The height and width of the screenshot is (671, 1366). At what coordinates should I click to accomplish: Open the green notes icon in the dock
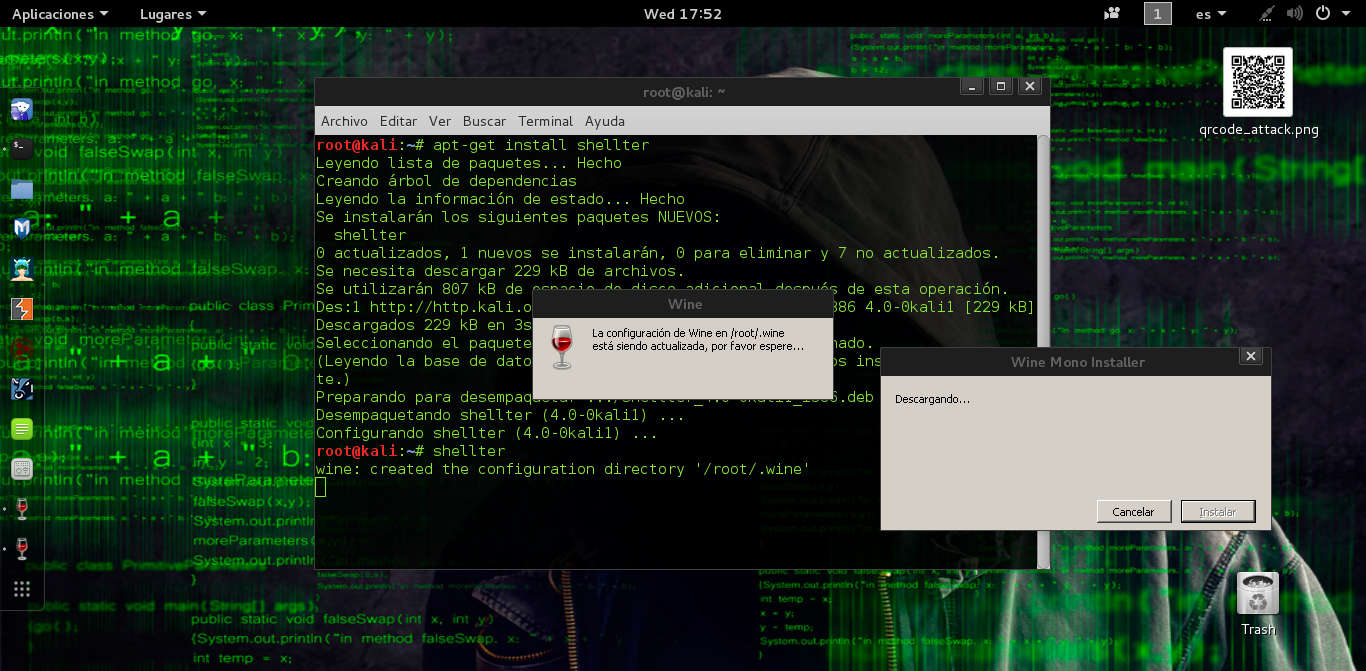pos(22,429)
